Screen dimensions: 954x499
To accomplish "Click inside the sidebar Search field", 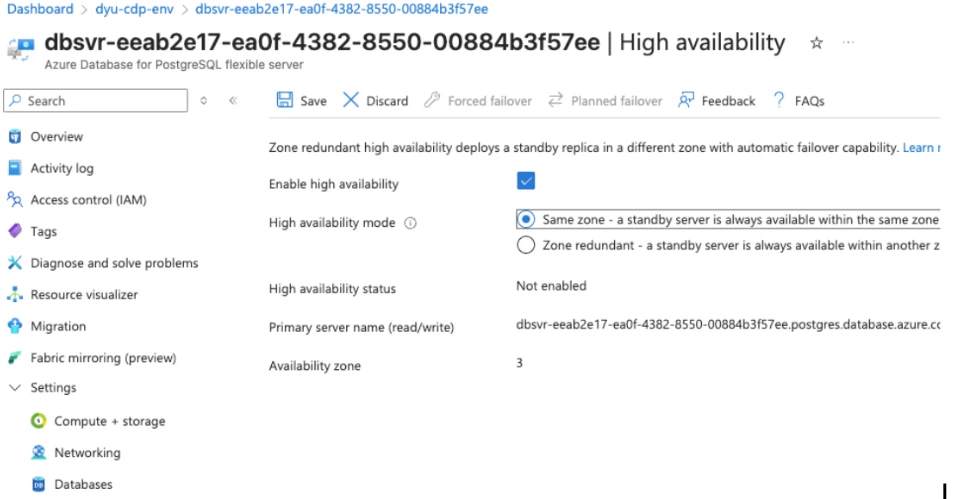I will [96, 100].
